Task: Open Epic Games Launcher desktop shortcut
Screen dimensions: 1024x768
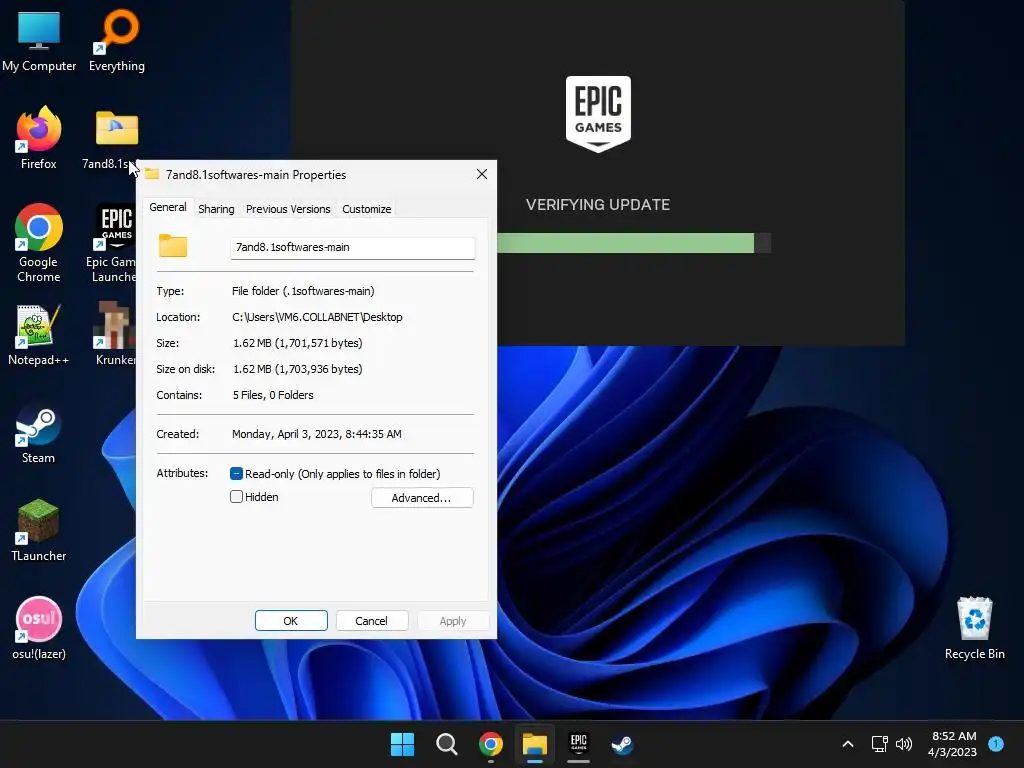Action: 112,243
